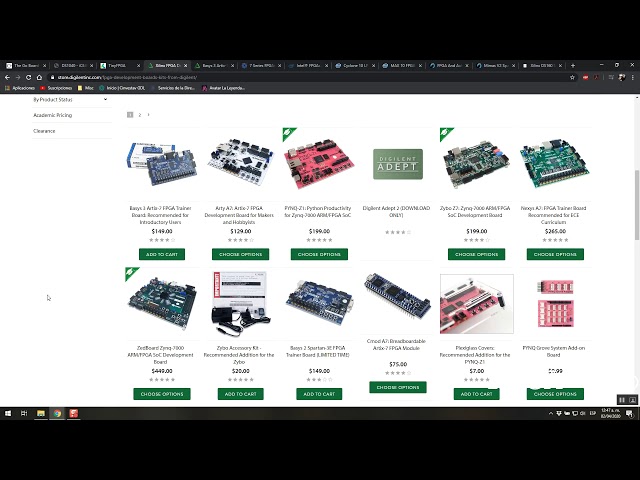Open the Avatar La Leyenda bookmark
This screenshot has width=640, height=480.
pyautogui.click(x=223, y=88)
